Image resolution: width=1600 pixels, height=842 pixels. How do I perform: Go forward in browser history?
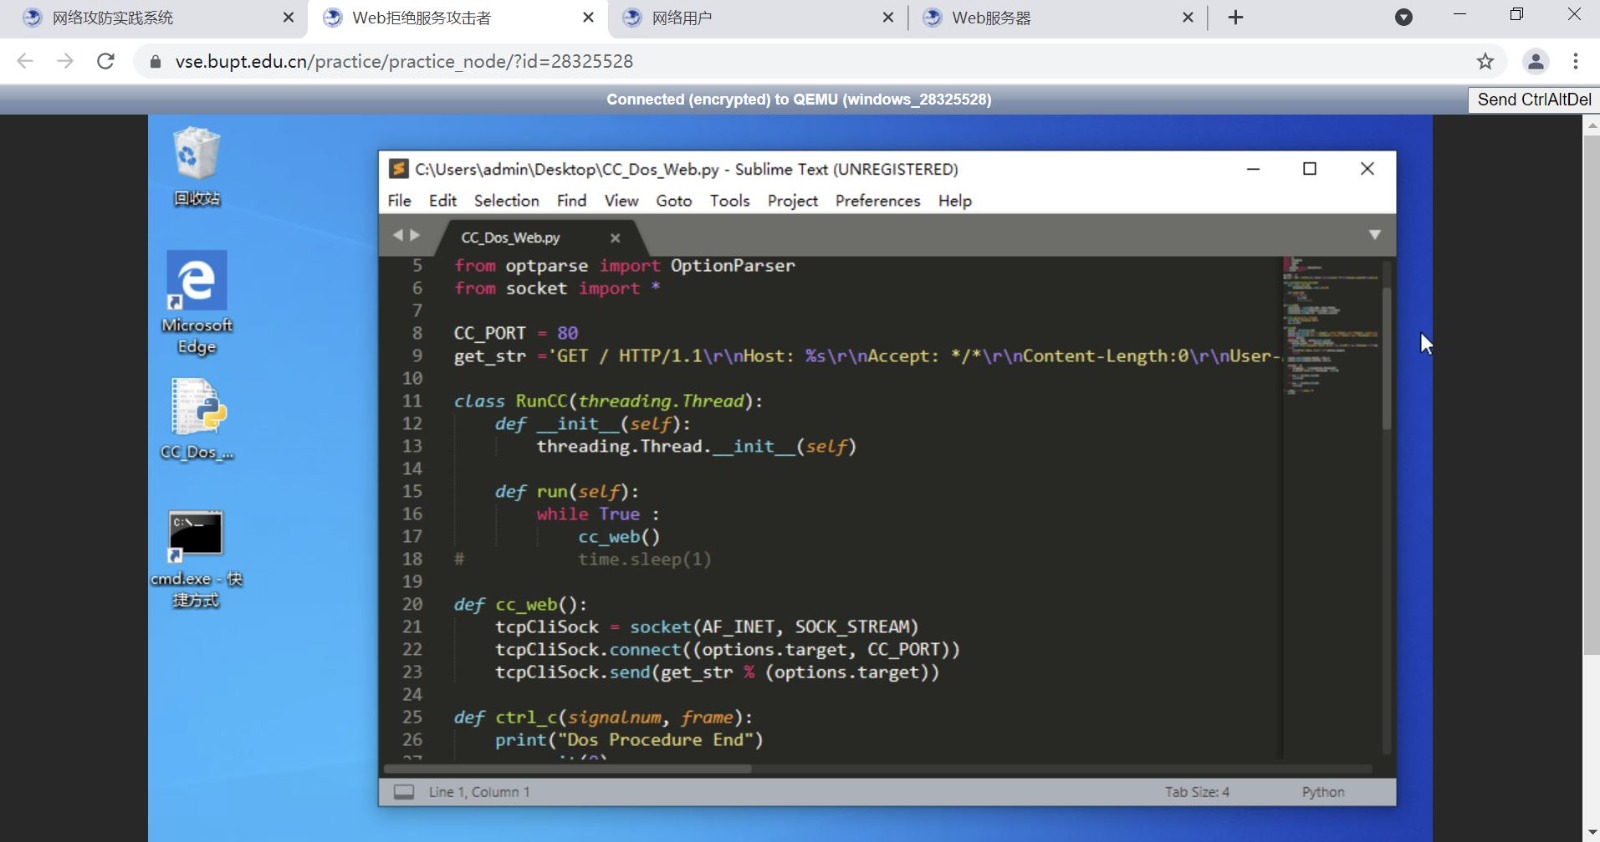[66, 61]
